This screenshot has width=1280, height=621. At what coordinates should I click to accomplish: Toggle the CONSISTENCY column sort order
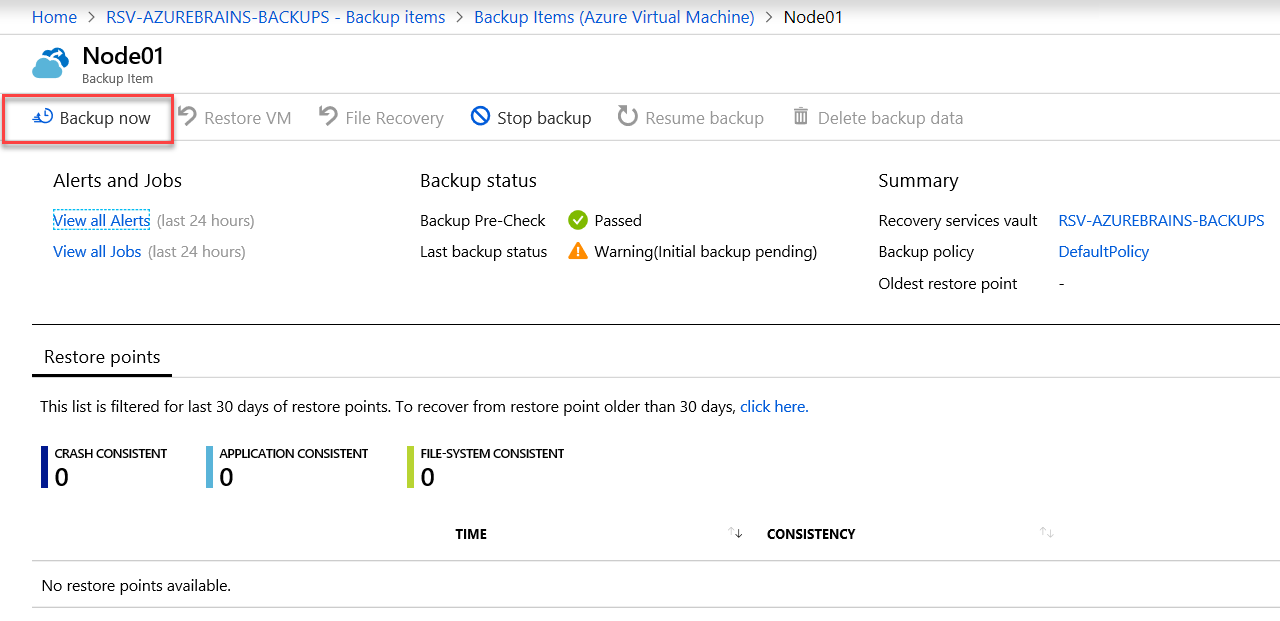coord(1046,534)
